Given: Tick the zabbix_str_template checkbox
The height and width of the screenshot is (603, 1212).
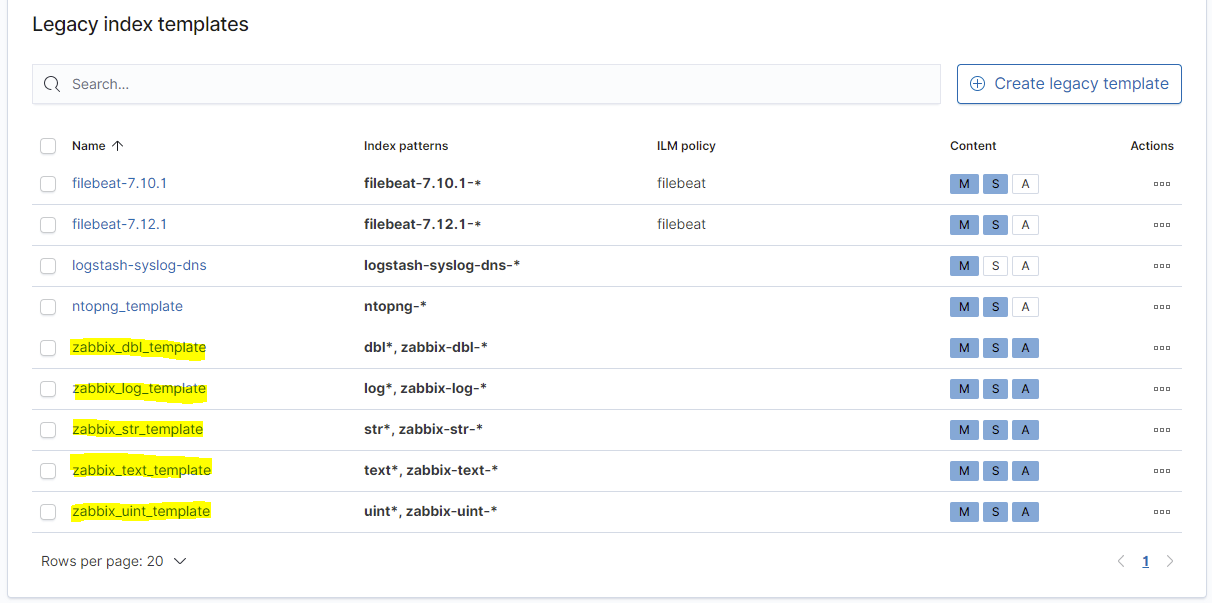Looking at the screenshot, I should [x=48, y=430].
